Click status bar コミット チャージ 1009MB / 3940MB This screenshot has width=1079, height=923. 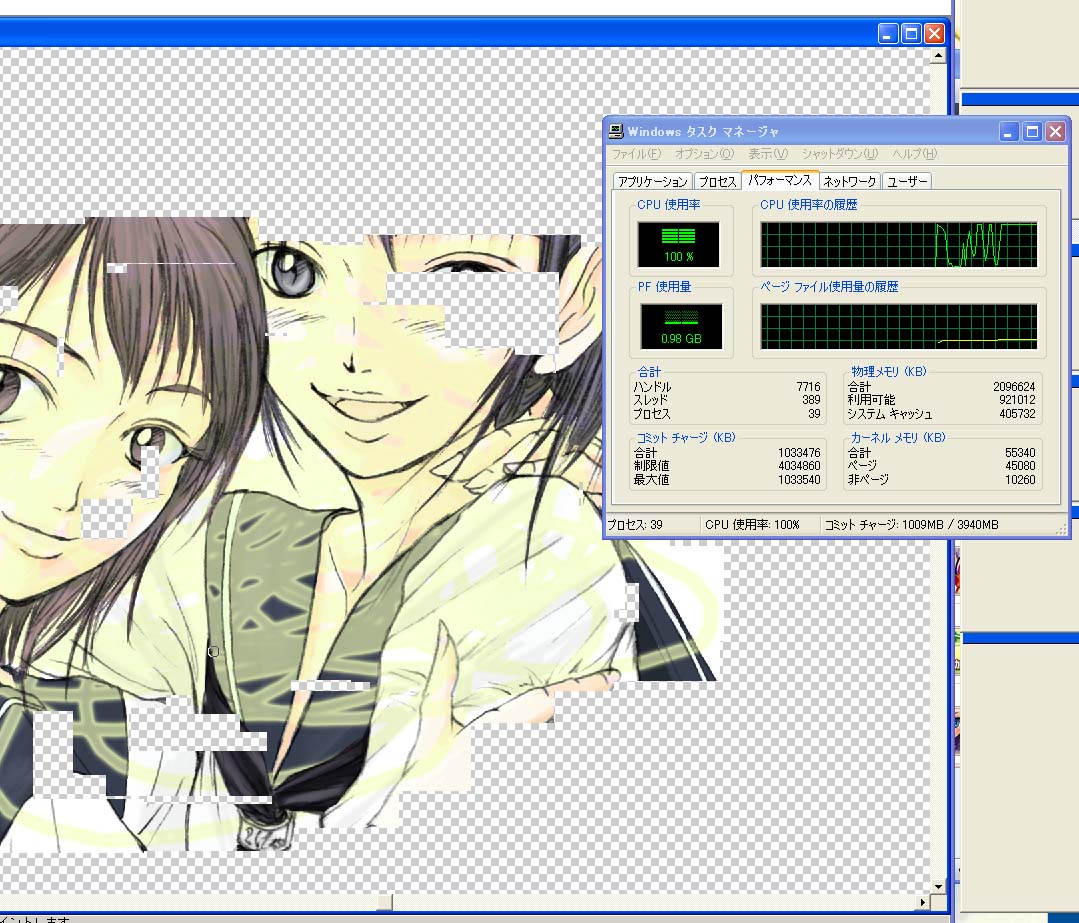click(x=911, y=524)
